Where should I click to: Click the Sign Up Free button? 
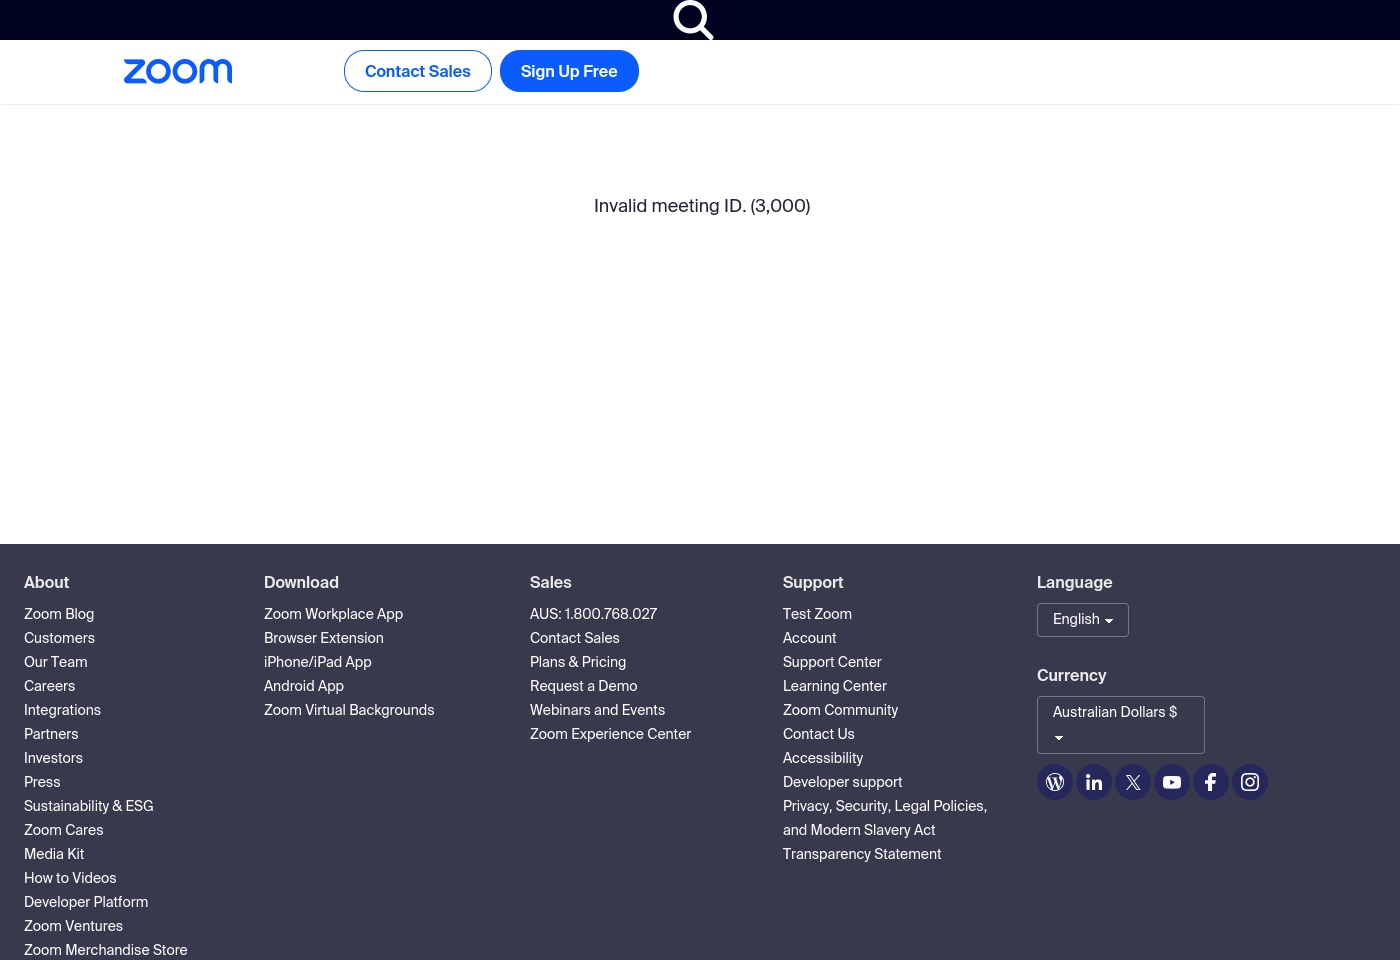coord(569,71)
